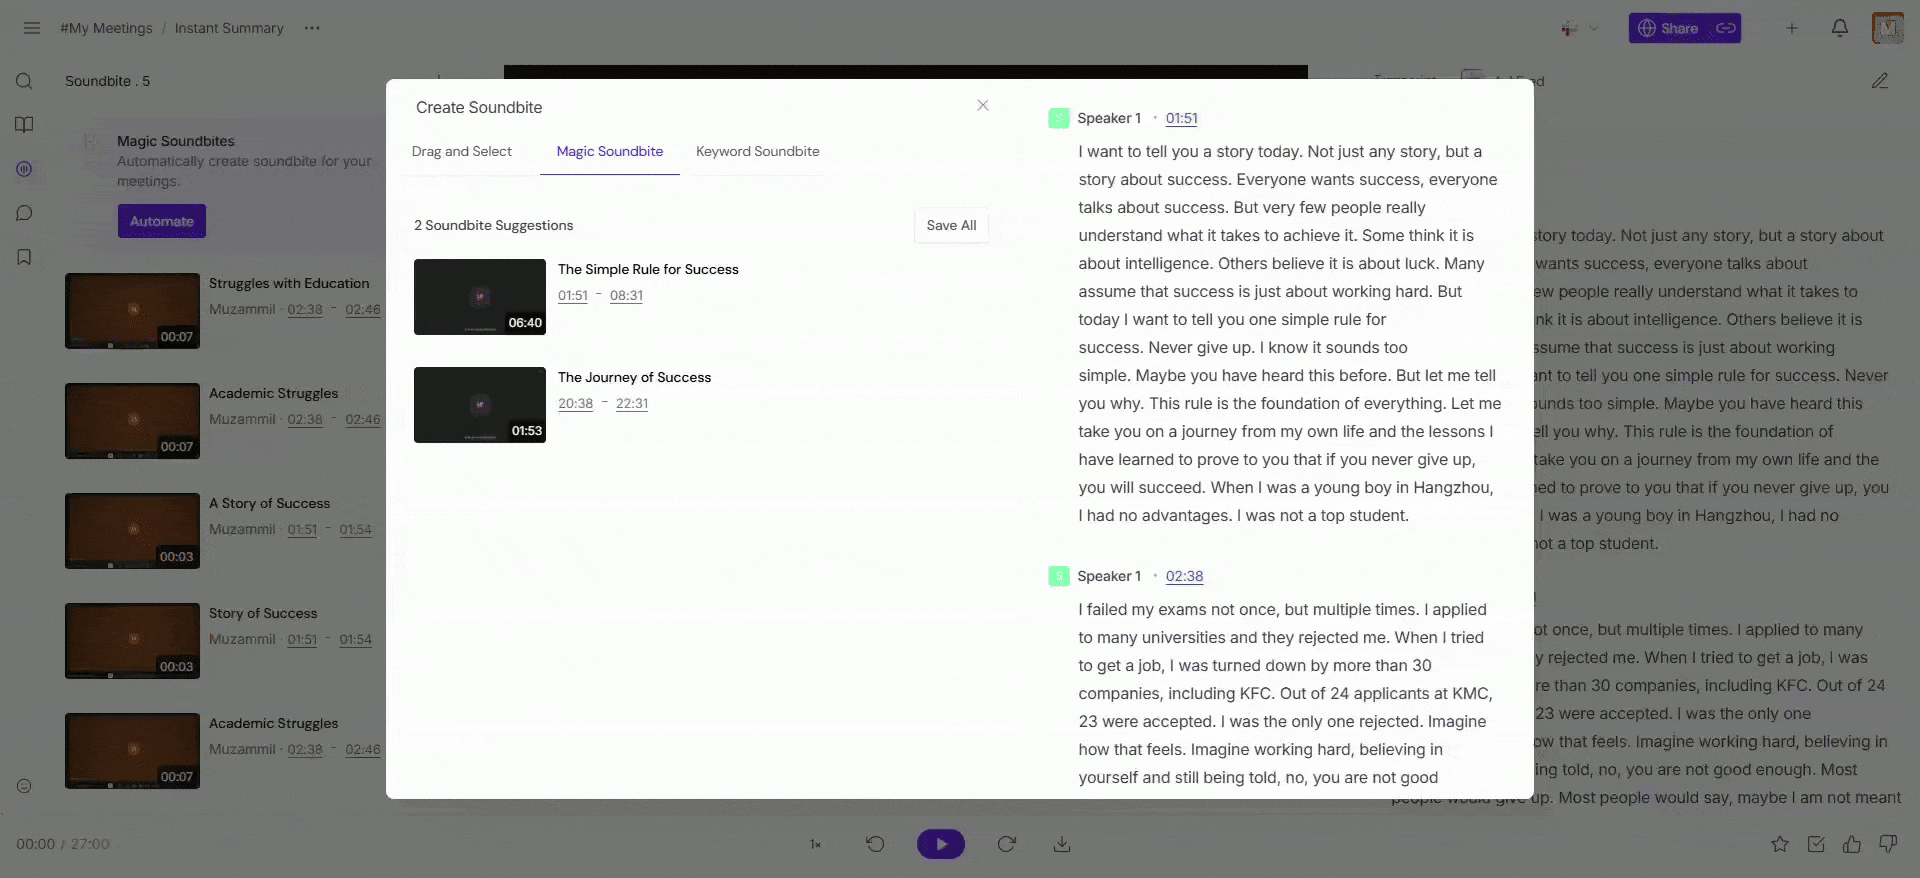Open the comments chat icon in sidebar
This screenshot has height=878, width=1920.
pos(25,213)
